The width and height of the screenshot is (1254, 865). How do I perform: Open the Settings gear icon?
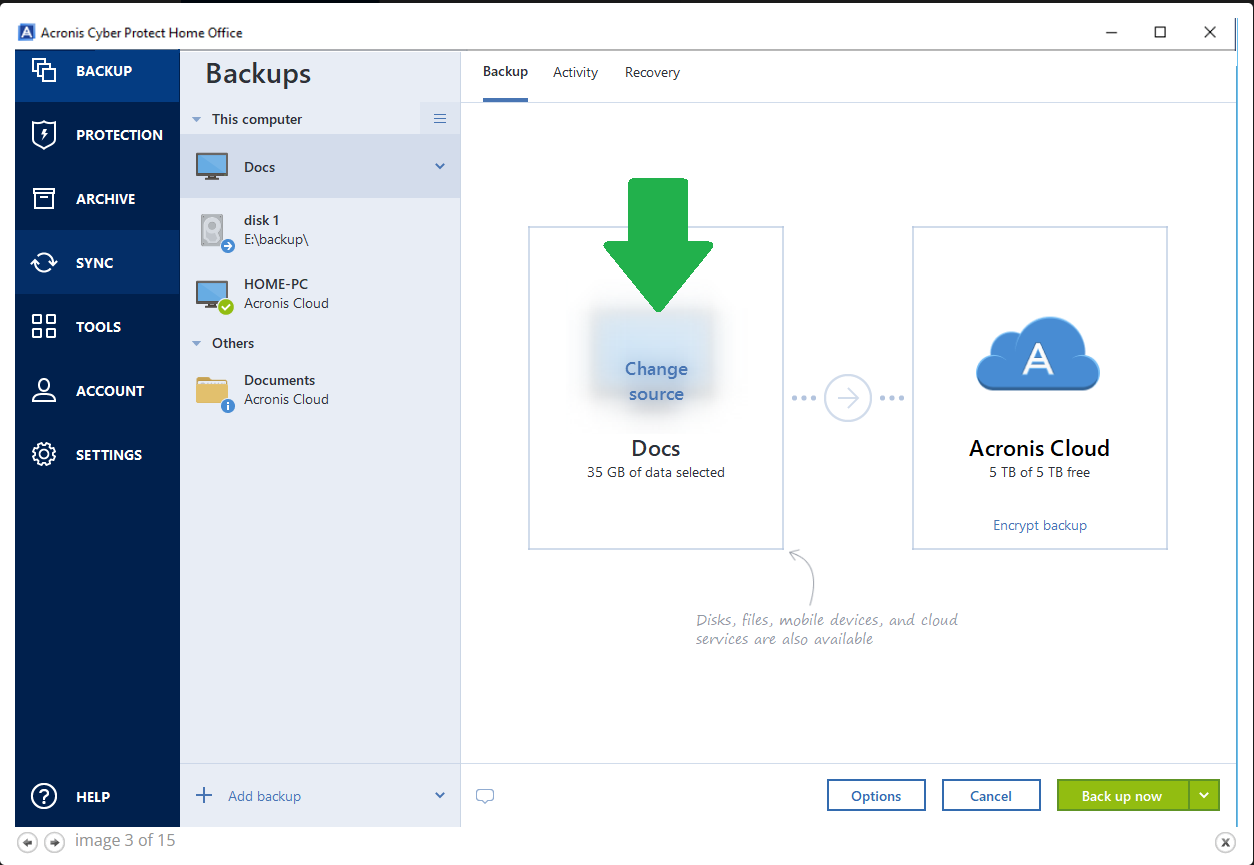click(x=43, y=455)
